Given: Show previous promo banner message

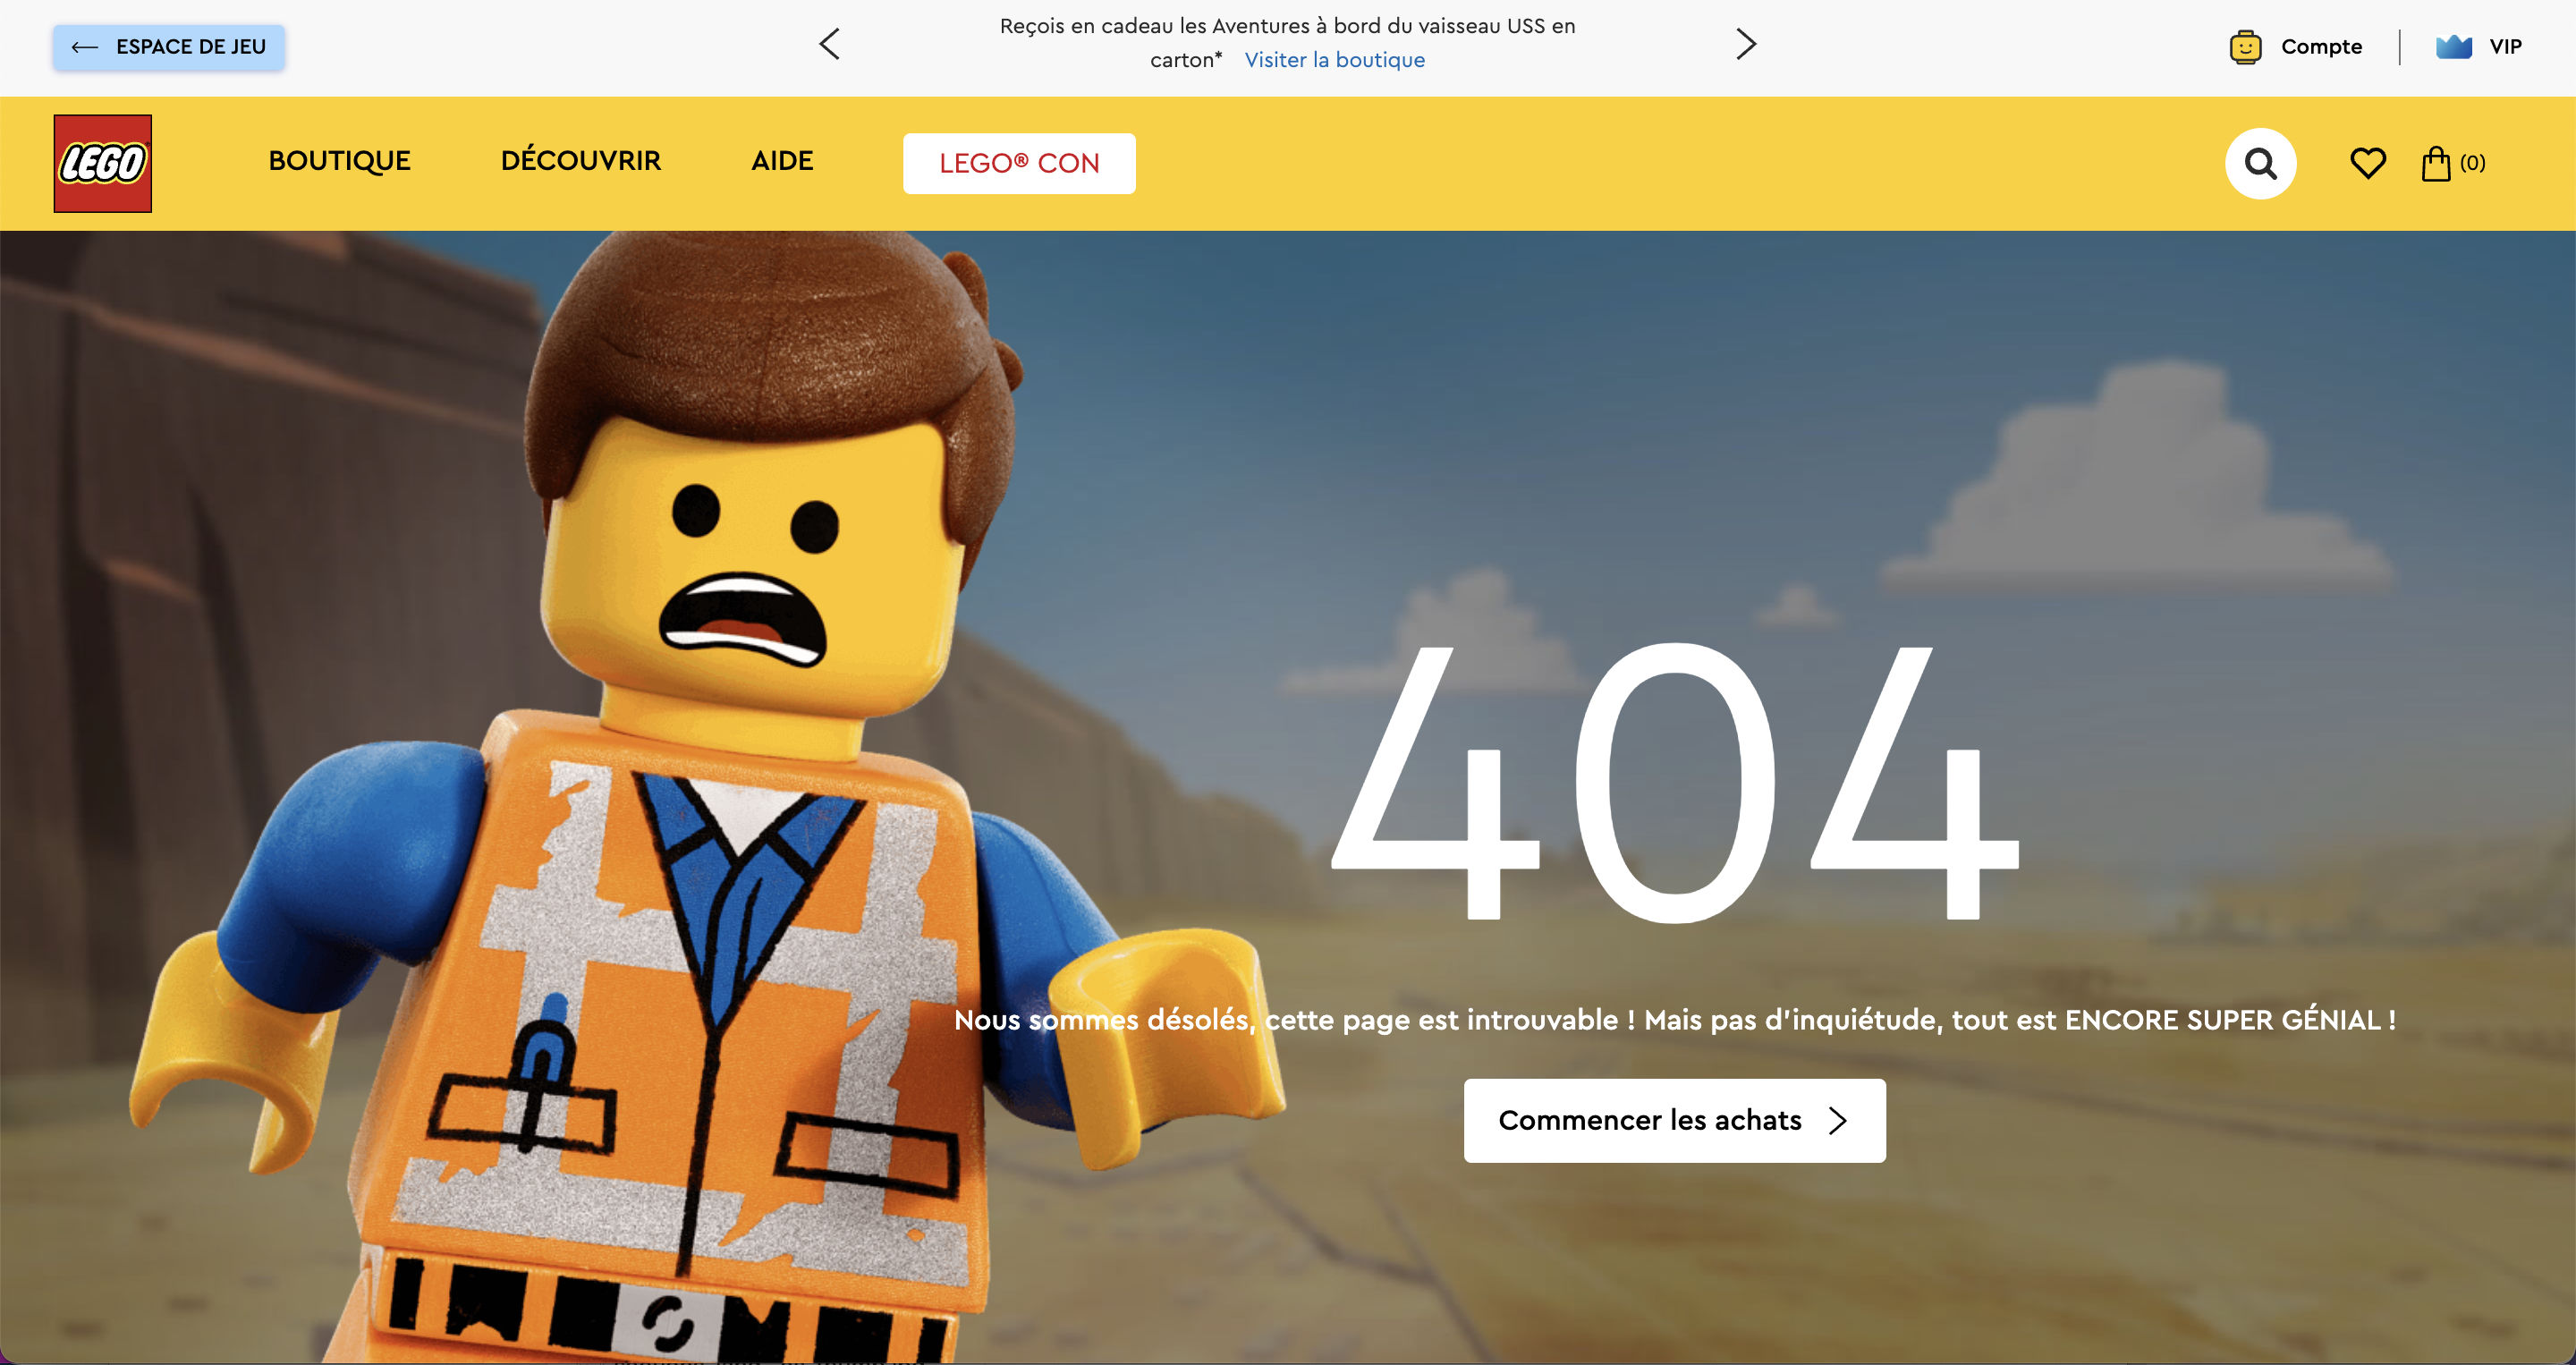Looking at the screenshot, I should [x=829, y=44].
